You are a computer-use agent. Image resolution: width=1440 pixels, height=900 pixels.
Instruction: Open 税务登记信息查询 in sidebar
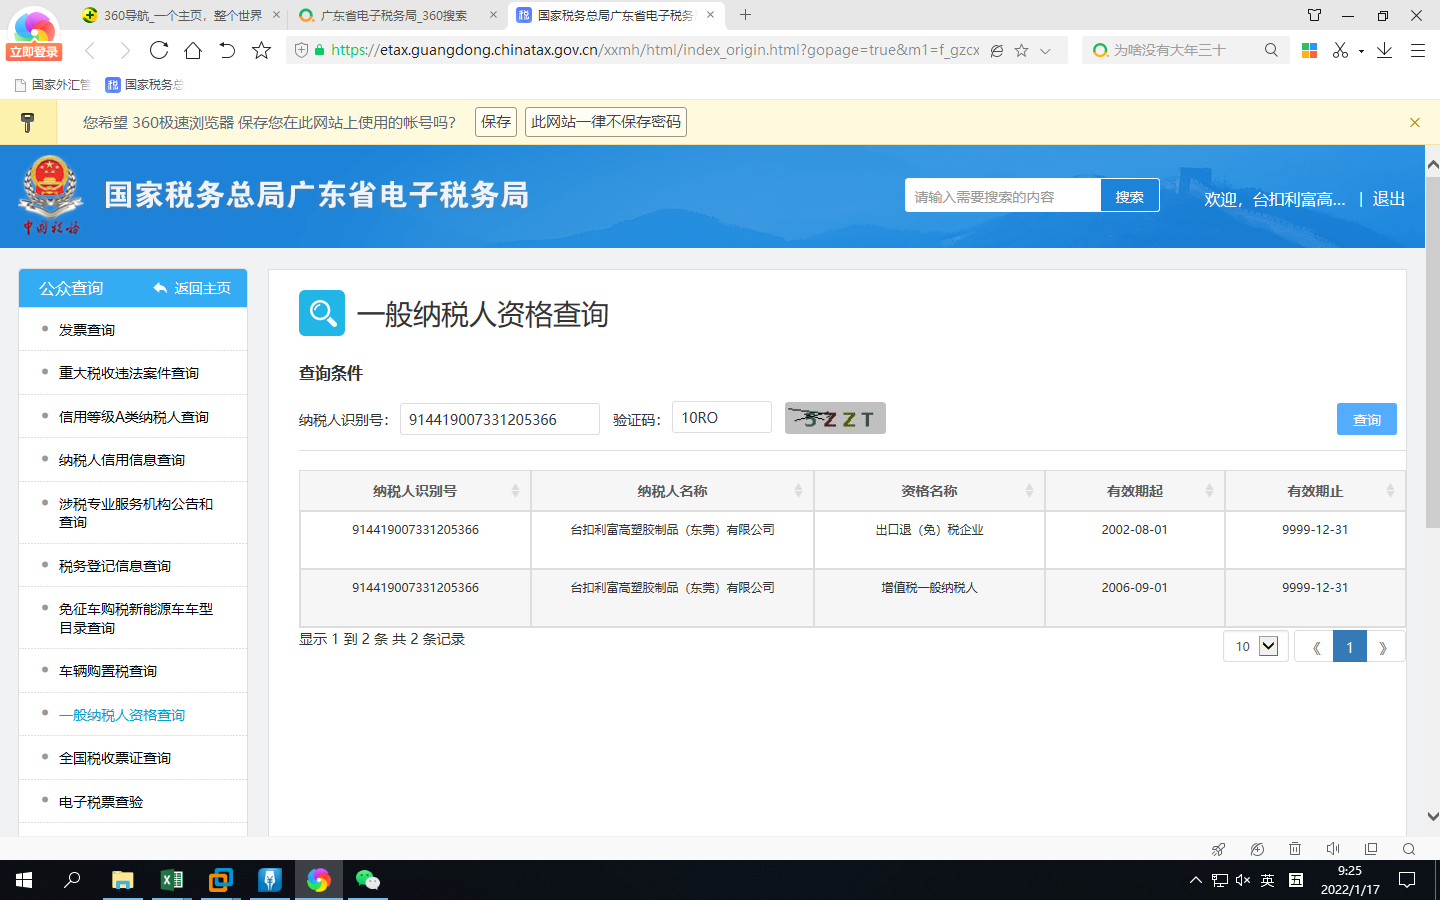115,566
